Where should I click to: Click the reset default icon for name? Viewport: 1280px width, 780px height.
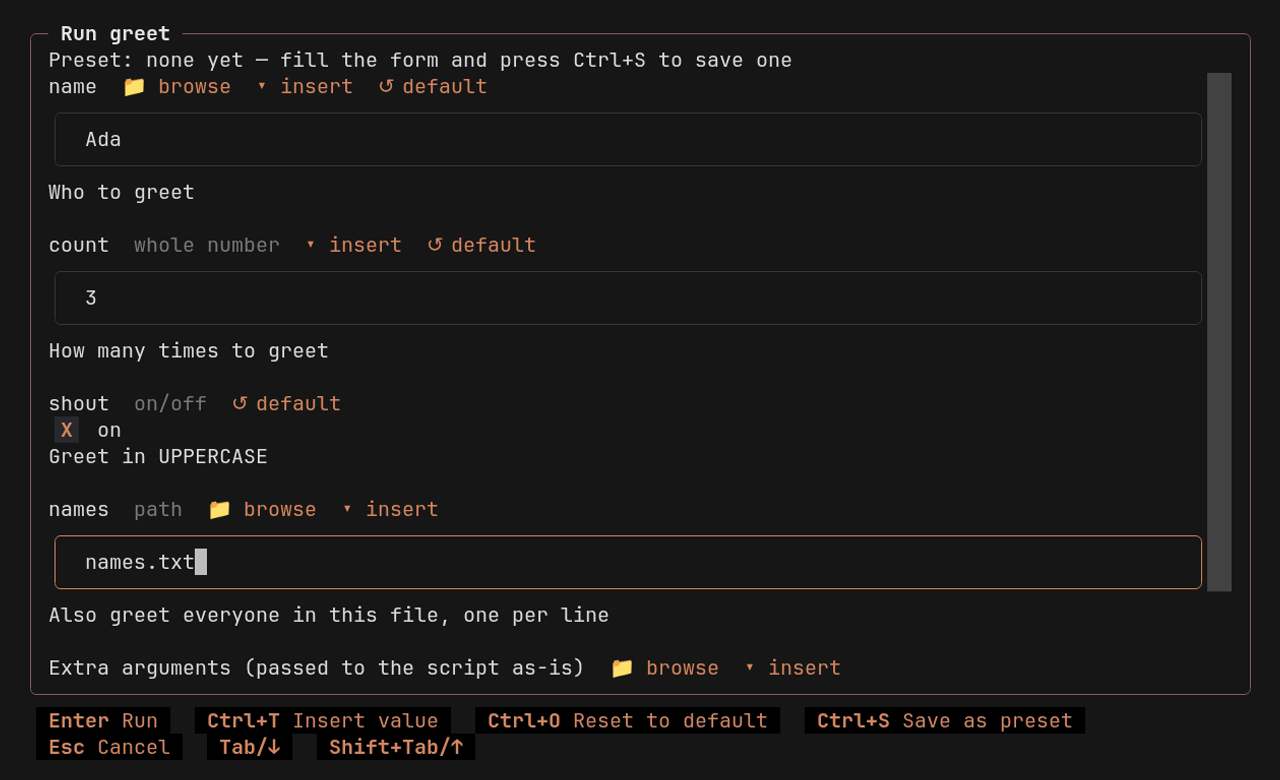click(x=386, y=87)
